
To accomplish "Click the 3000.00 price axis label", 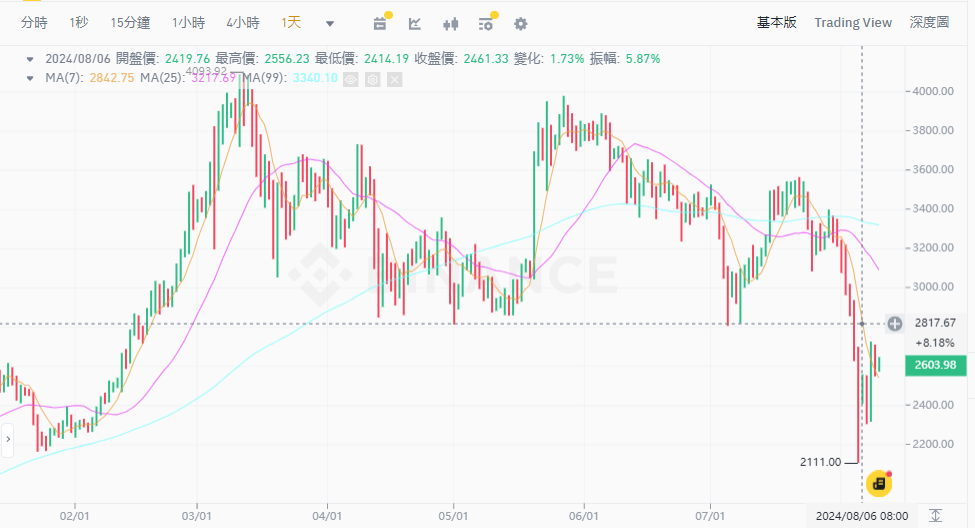I will [933, 287].
